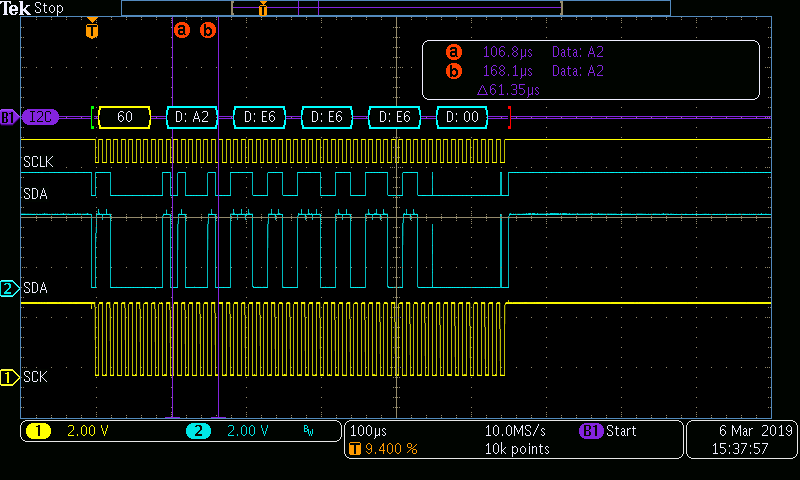This screenshot has width=800, height=480.
Task: Click the B1 trigger source badge
Action: click(x=591, y=431)
